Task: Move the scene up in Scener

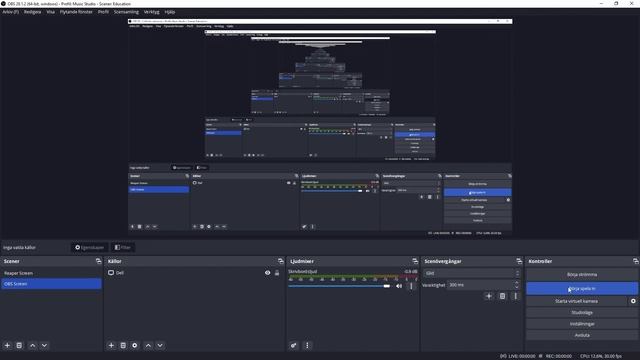Action: (32, 345)
